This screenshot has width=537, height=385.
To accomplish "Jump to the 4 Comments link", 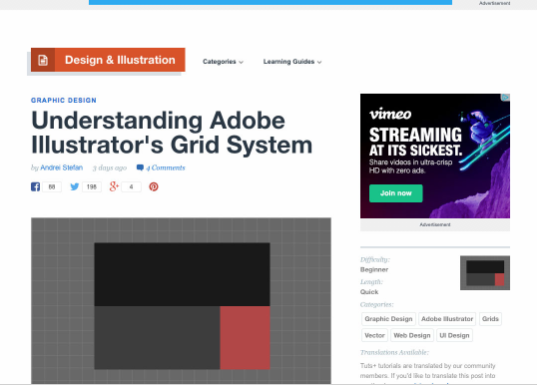I will click(x=165, y=167).
